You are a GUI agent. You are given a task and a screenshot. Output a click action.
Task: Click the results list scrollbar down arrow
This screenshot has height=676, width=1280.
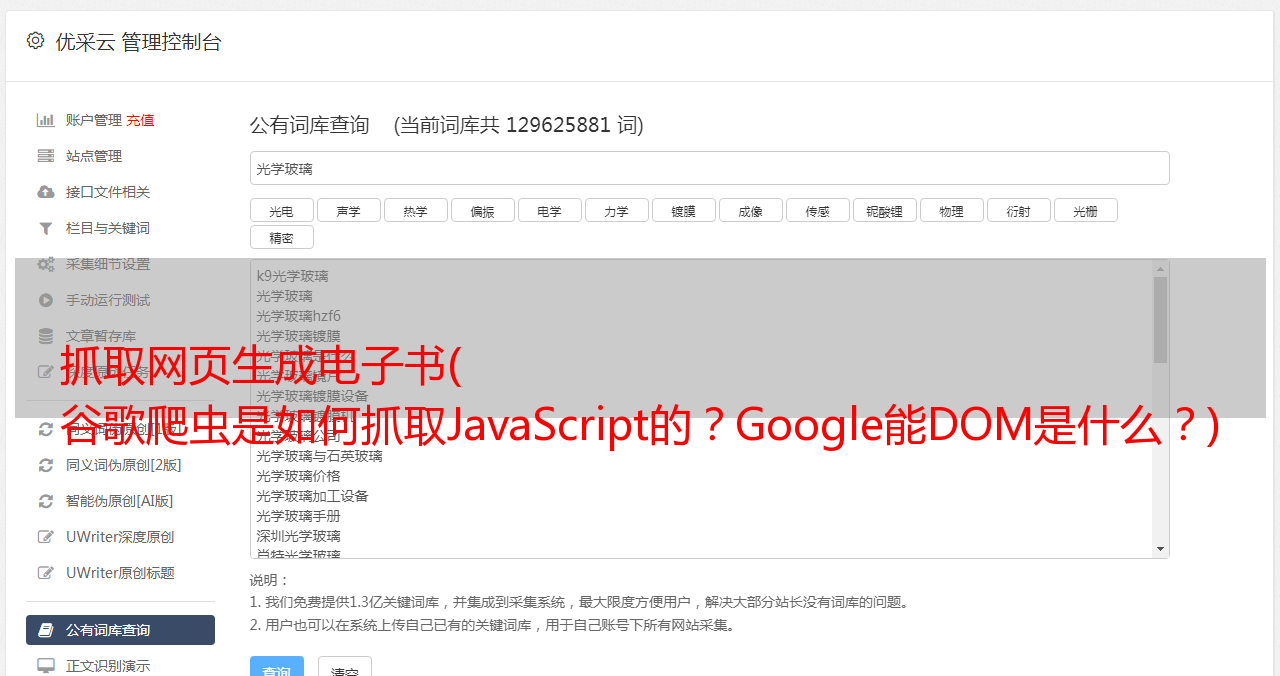(x=1160, y=549)
